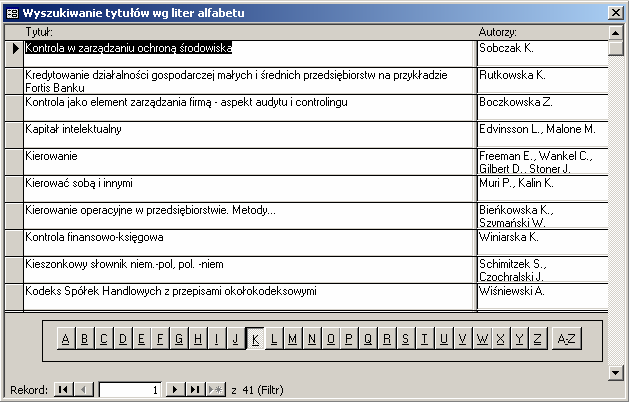The image size is (629, 402).
Task: Go to the next record
Action: [175, 389]
